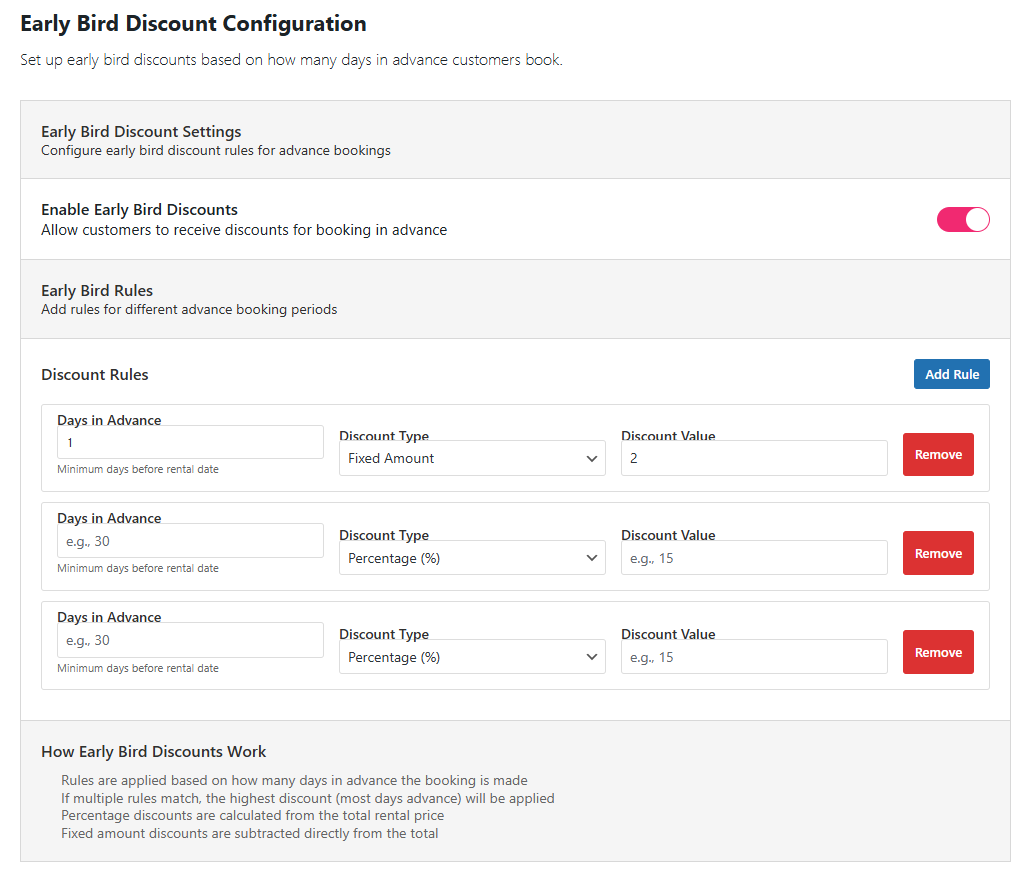
Task: Focus the third rule's Discount Value input
Action: click(753, 657)
